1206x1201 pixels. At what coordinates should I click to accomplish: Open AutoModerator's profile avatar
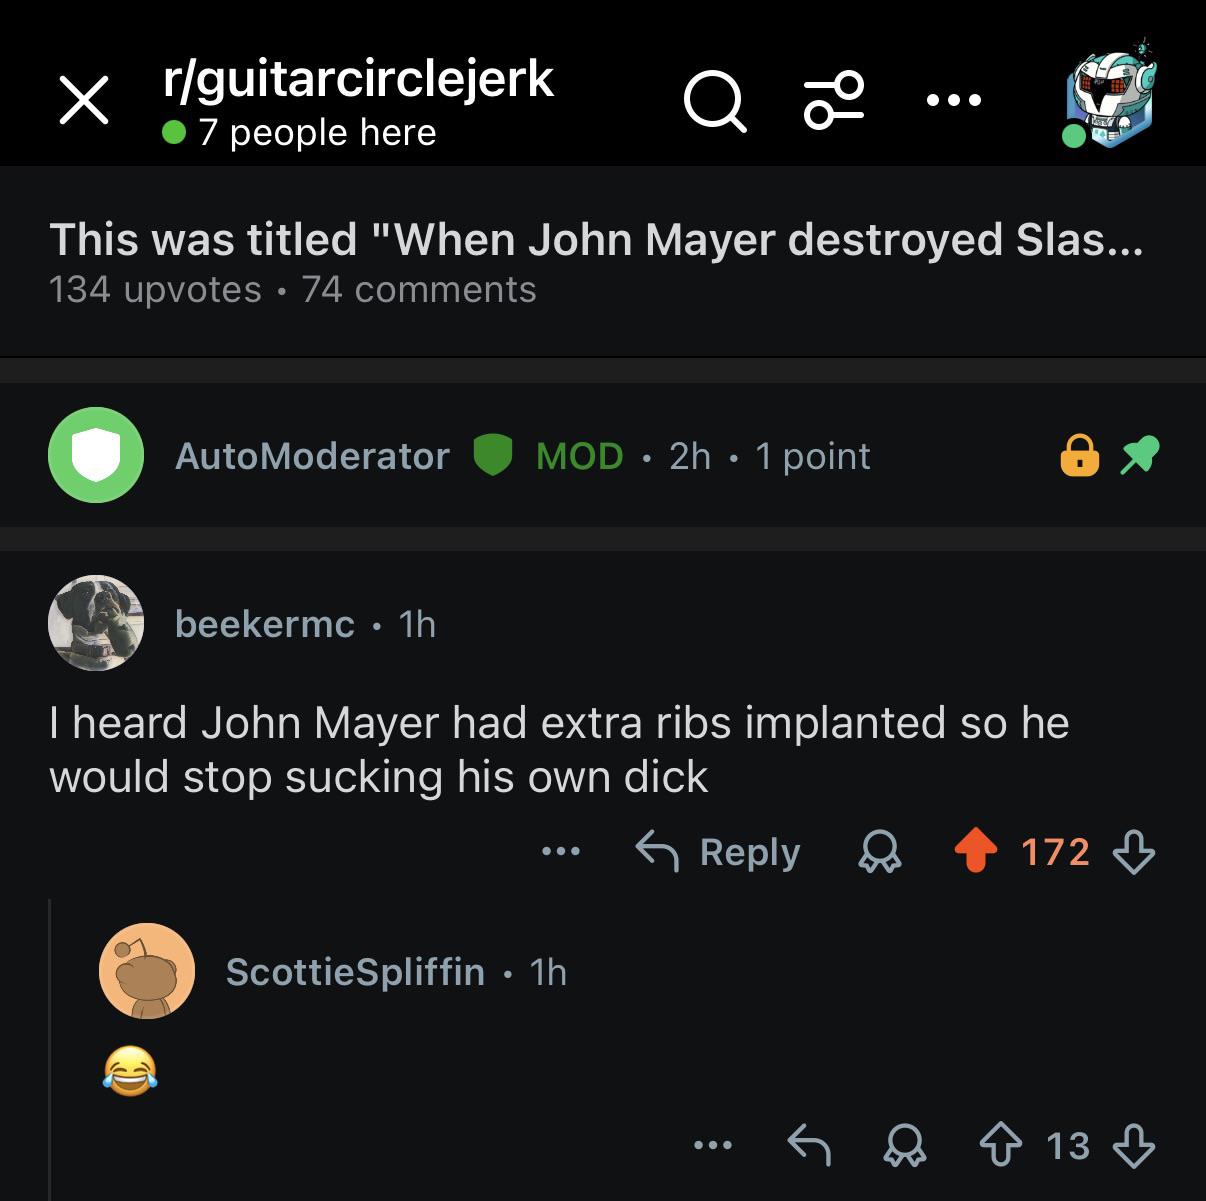click(95, 455)
